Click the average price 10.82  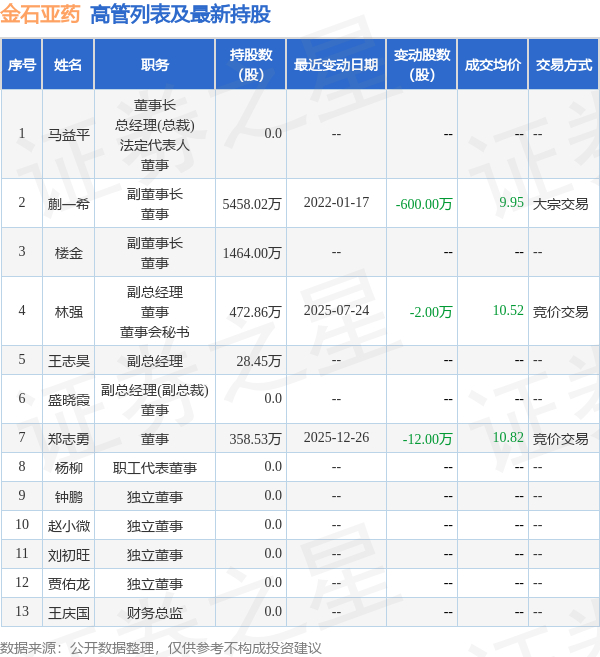coord(508,437)
